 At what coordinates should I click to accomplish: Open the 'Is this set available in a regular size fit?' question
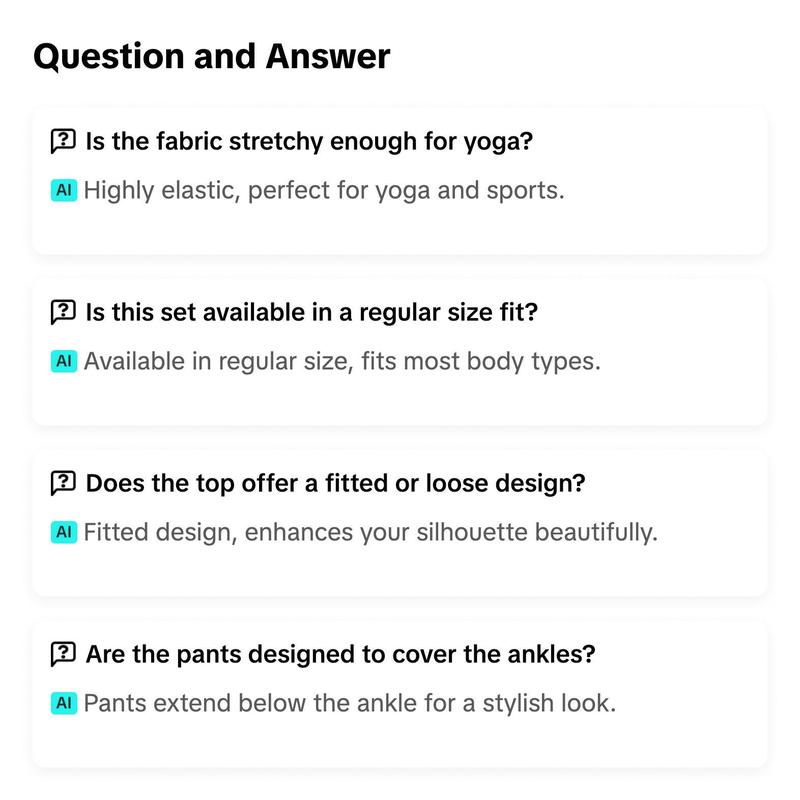312,312
